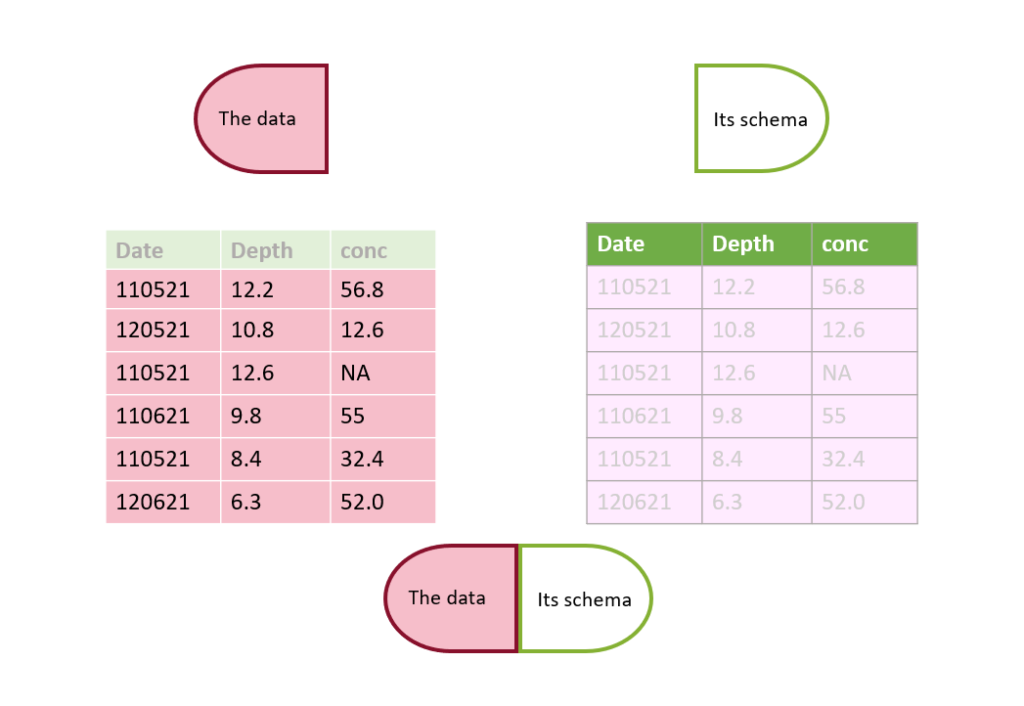Select the faded '110621' cell in the right table
Screen dimensions: 1024x706
point(645,416)
